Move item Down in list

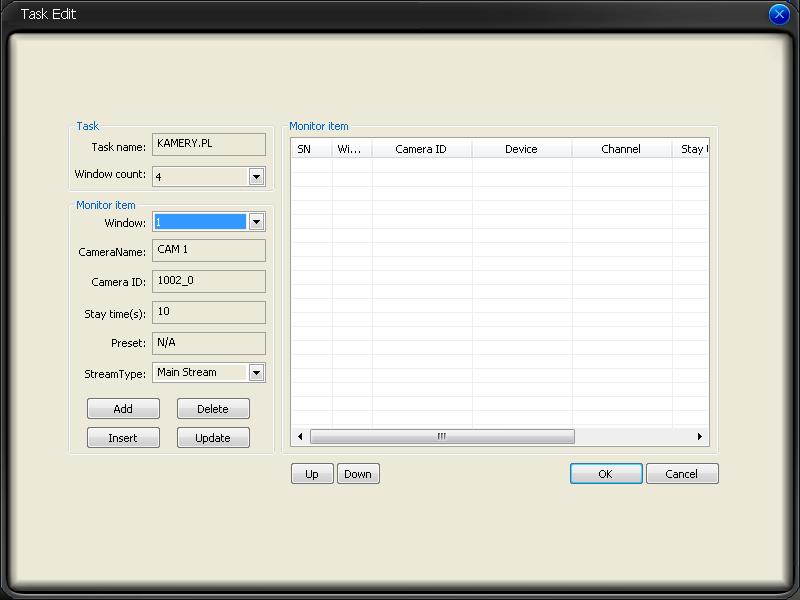358,474
